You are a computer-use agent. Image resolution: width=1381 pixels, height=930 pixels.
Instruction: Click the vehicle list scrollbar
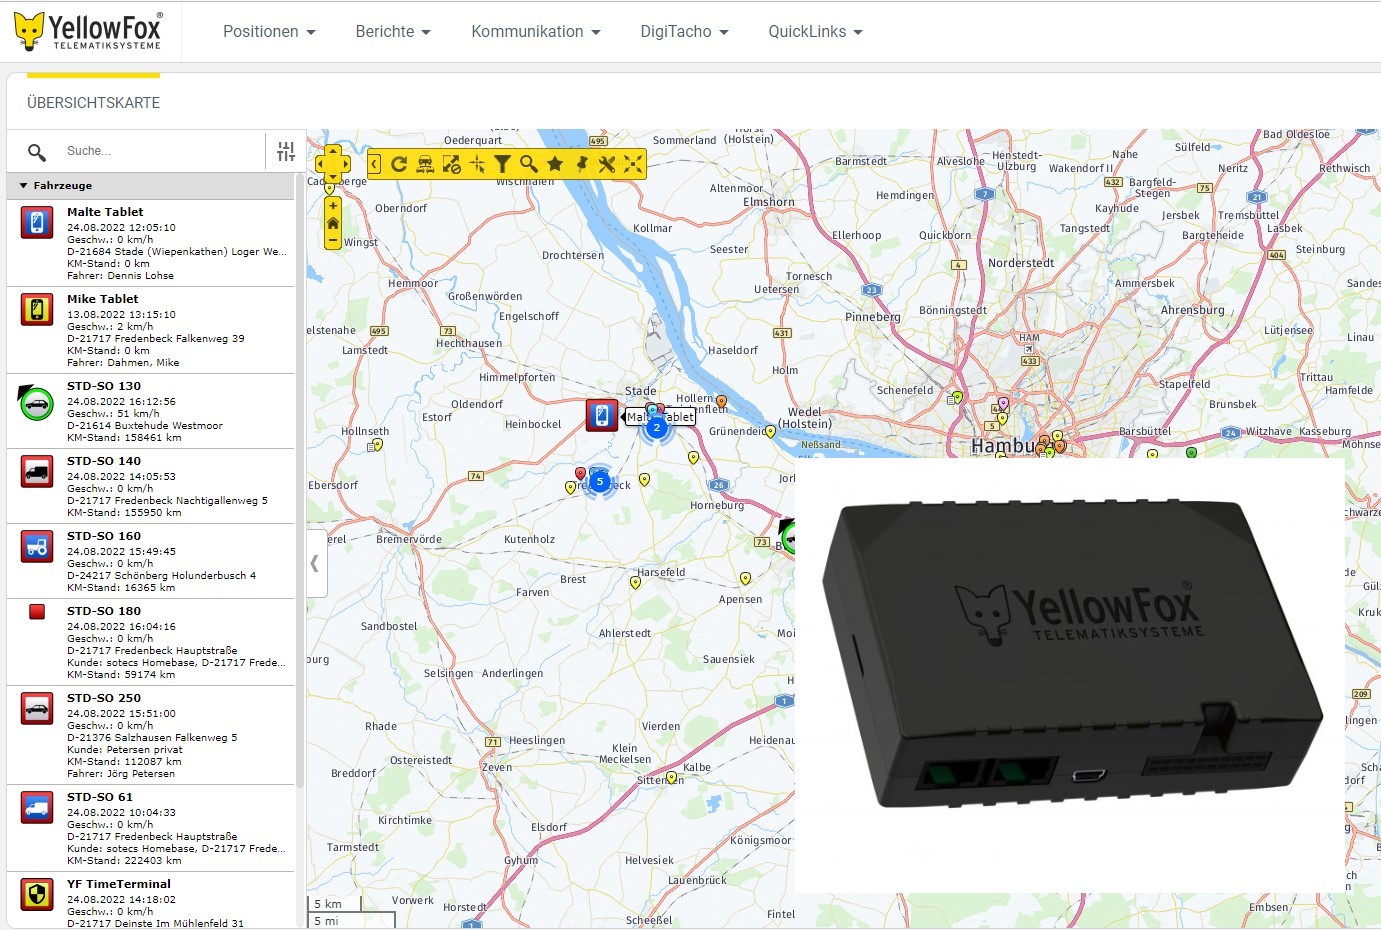tap(299, 480)
